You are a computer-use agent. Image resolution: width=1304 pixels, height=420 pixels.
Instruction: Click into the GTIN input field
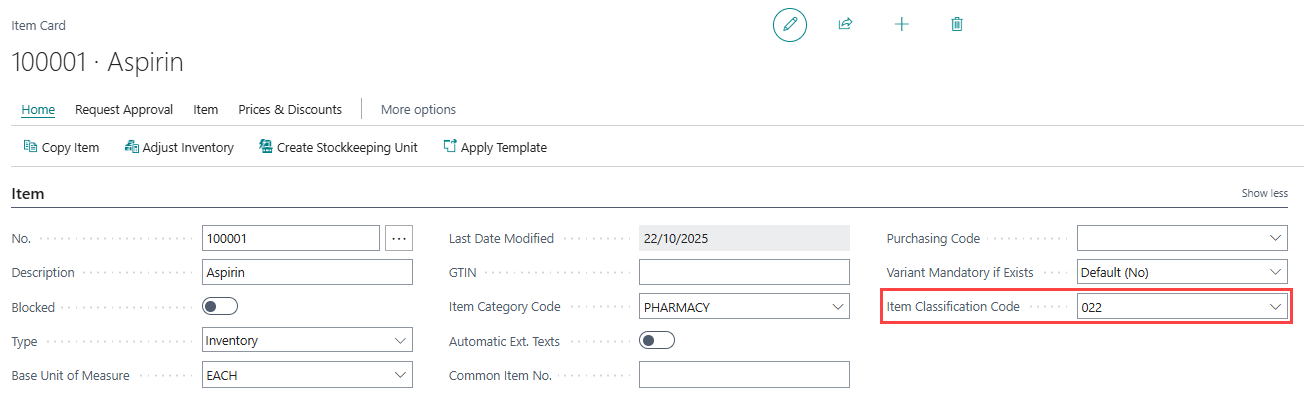coord(743,272)
